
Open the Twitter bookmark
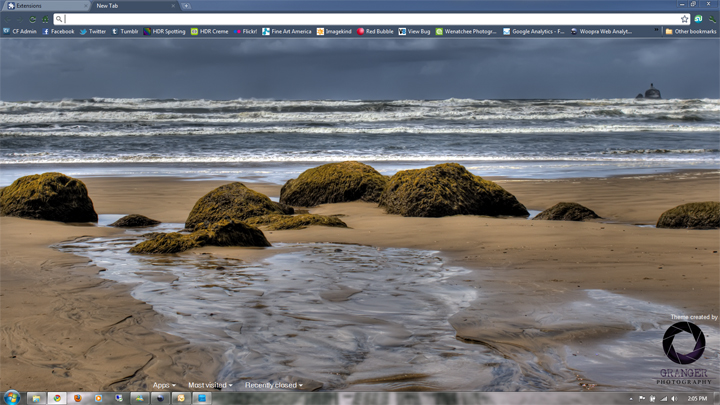[92, 31]
